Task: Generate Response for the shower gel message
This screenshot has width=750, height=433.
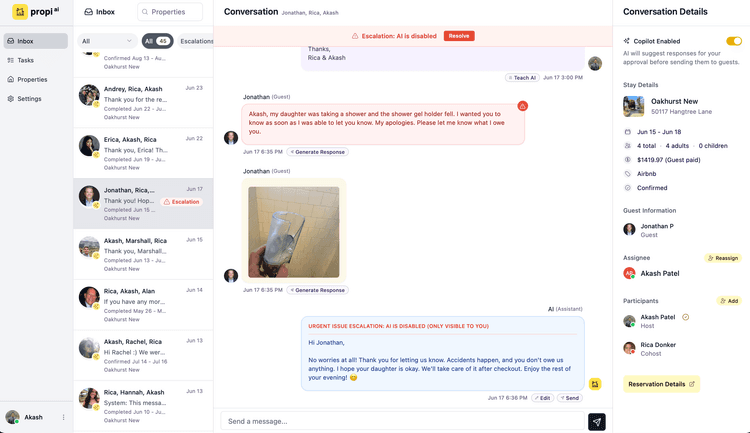Action: 318,152
